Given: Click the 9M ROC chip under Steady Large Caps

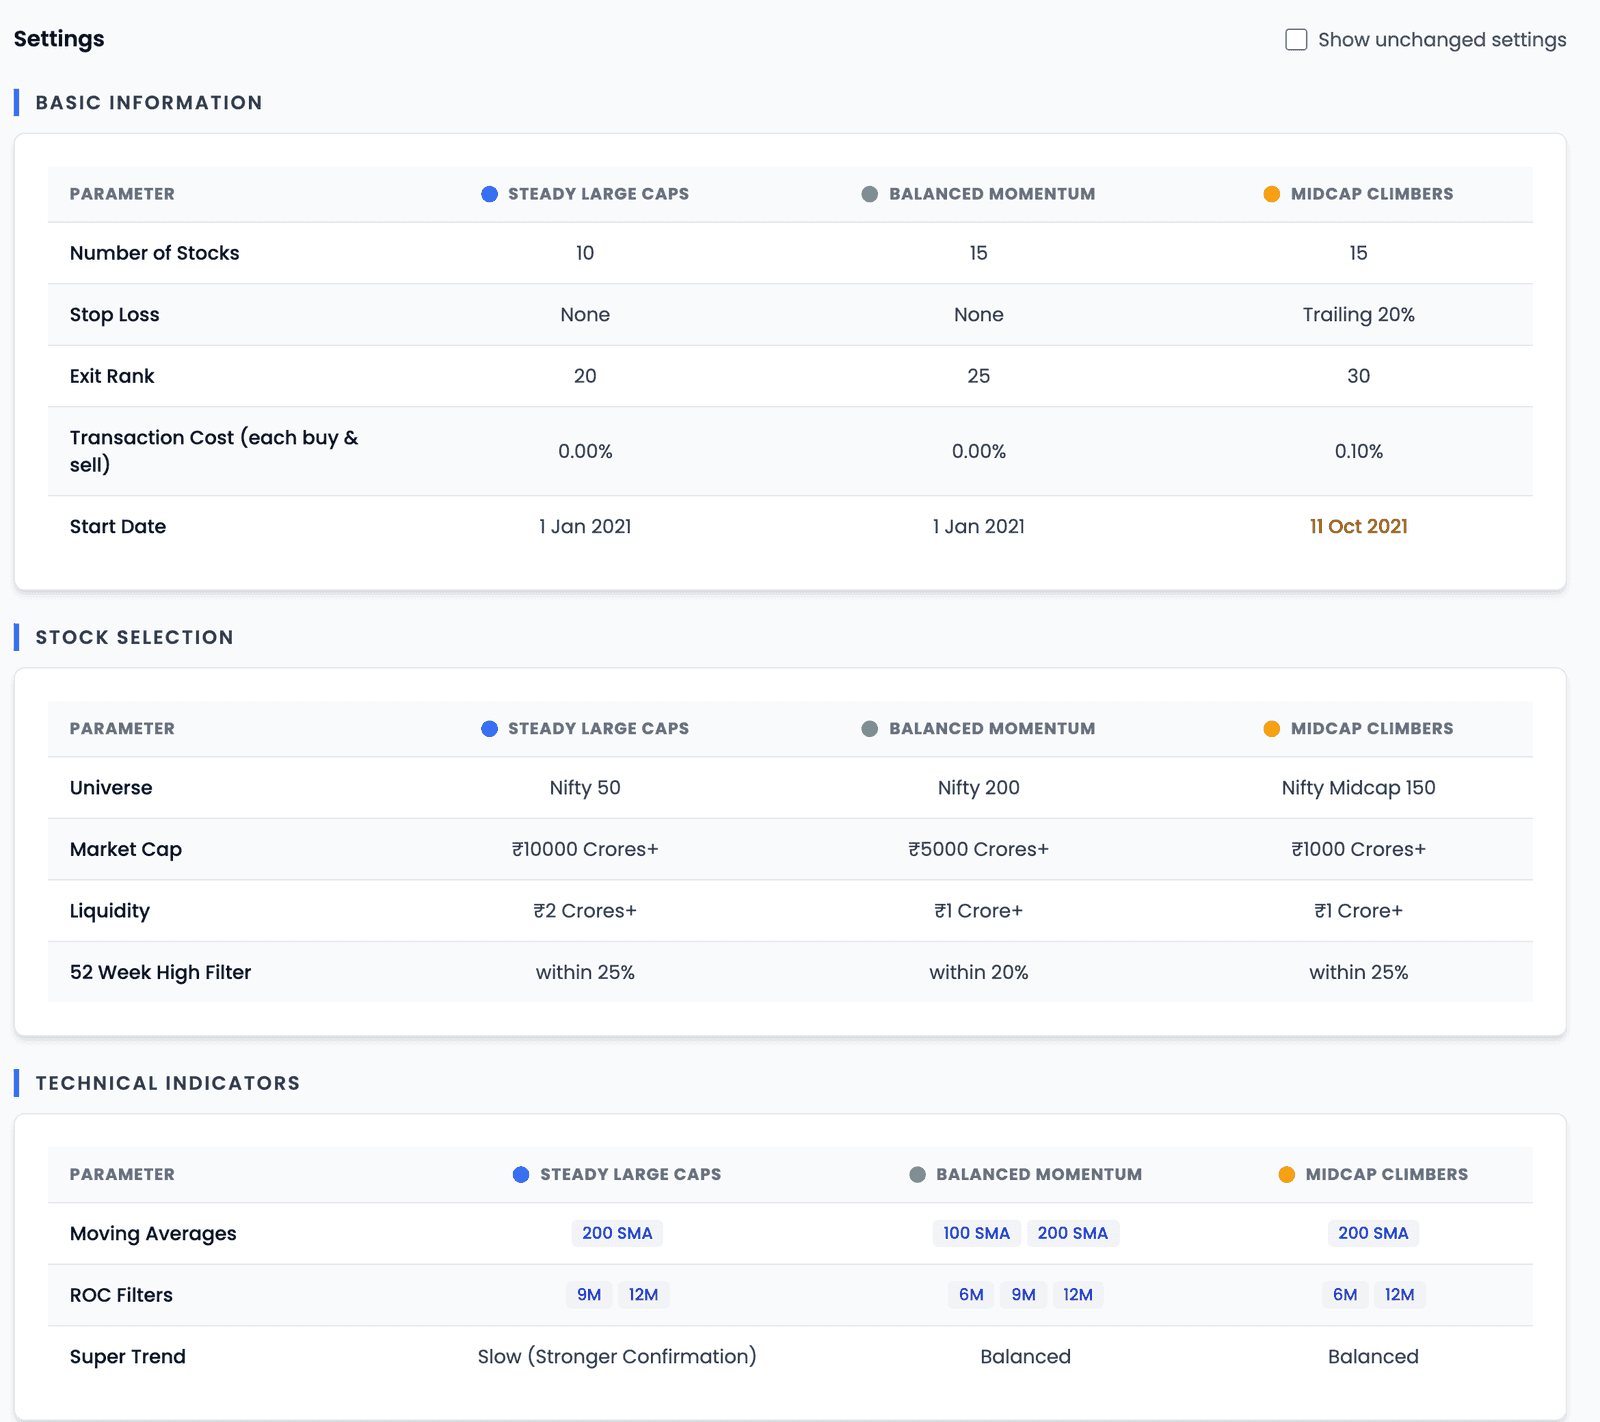Looking at the screenshot, I should tap(589, 1295).
